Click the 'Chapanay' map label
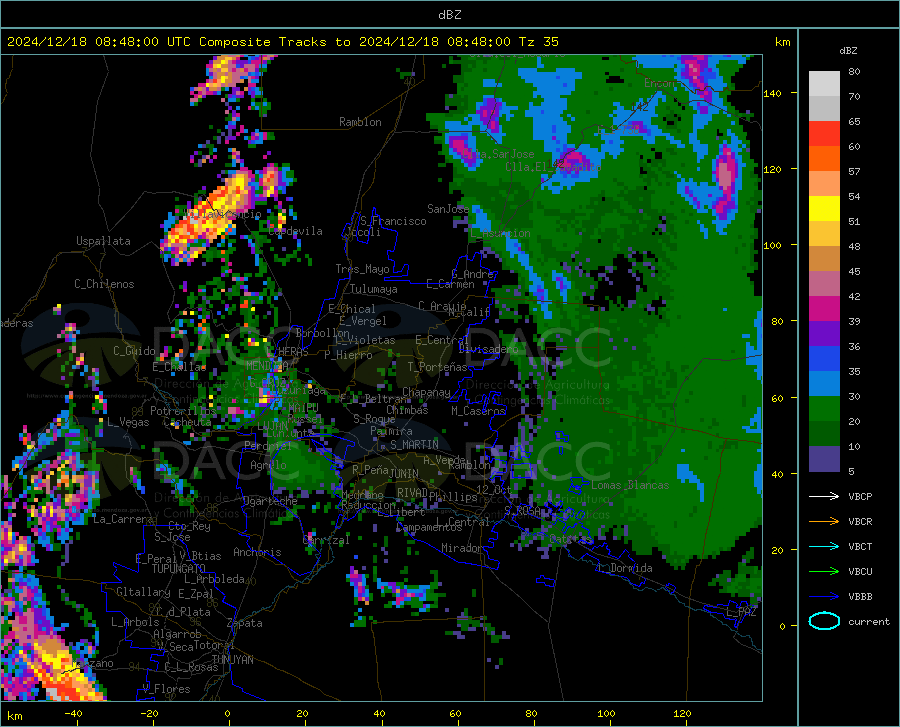 pyautogui.click(x=426, y=392)
